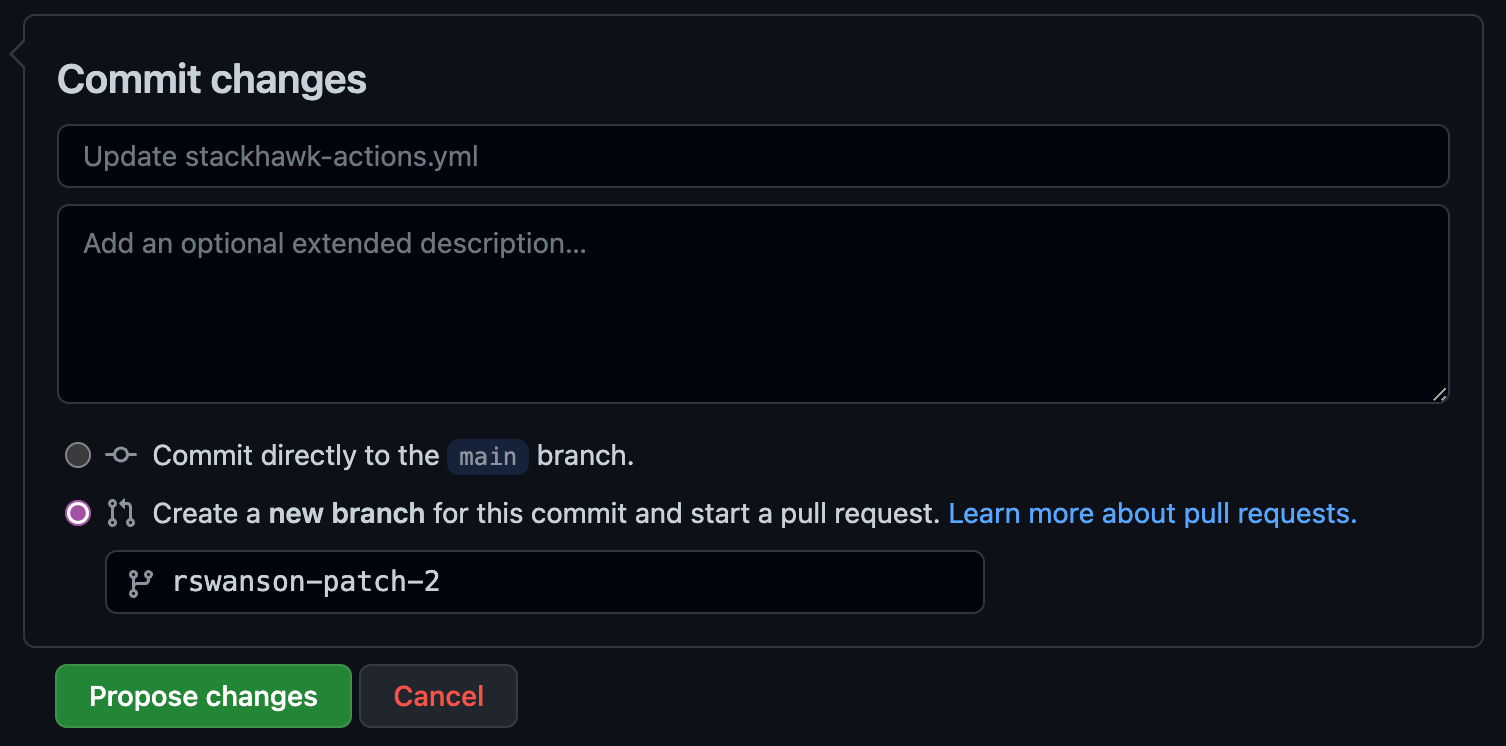Select commit directly to the main branch

point(77,455)
